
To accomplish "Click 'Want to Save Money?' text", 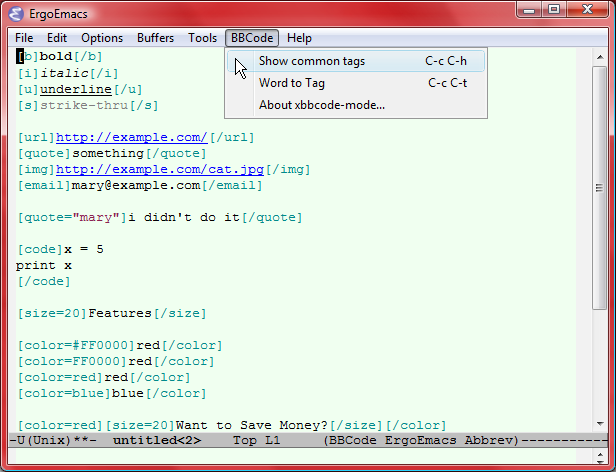I will tap(252, 425).
